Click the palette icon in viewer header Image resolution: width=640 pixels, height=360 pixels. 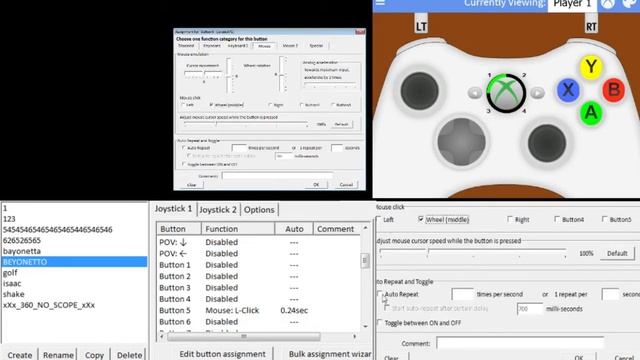[629, 4]
